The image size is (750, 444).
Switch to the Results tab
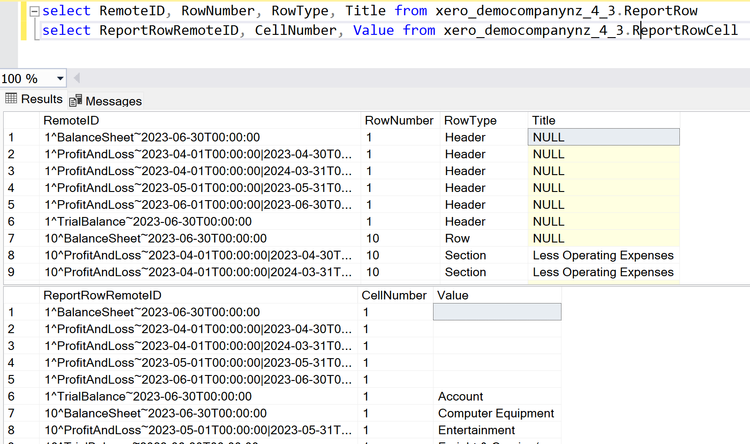coord(34,99)
